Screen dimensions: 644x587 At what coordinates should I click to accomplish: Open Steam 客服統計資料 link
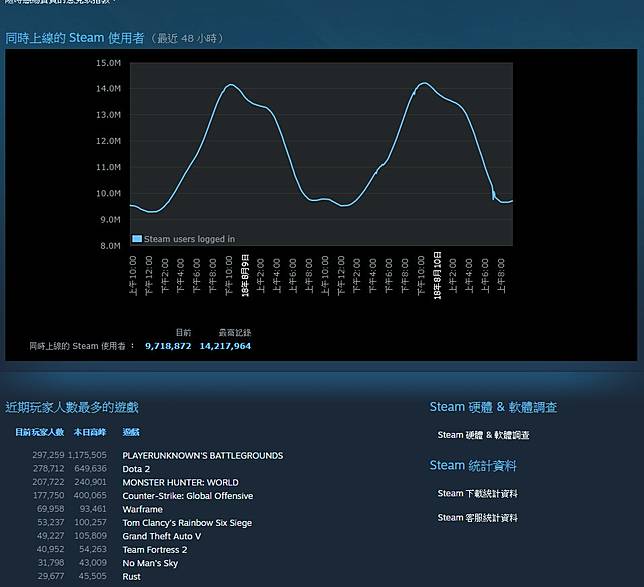tap(478, 518)
